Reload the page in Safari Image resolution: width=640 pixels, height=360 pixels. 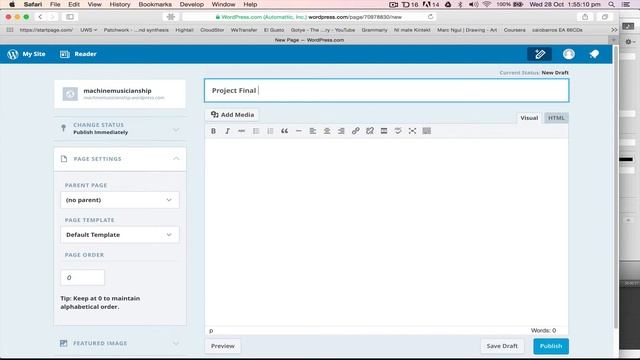(x=430, y=17)
